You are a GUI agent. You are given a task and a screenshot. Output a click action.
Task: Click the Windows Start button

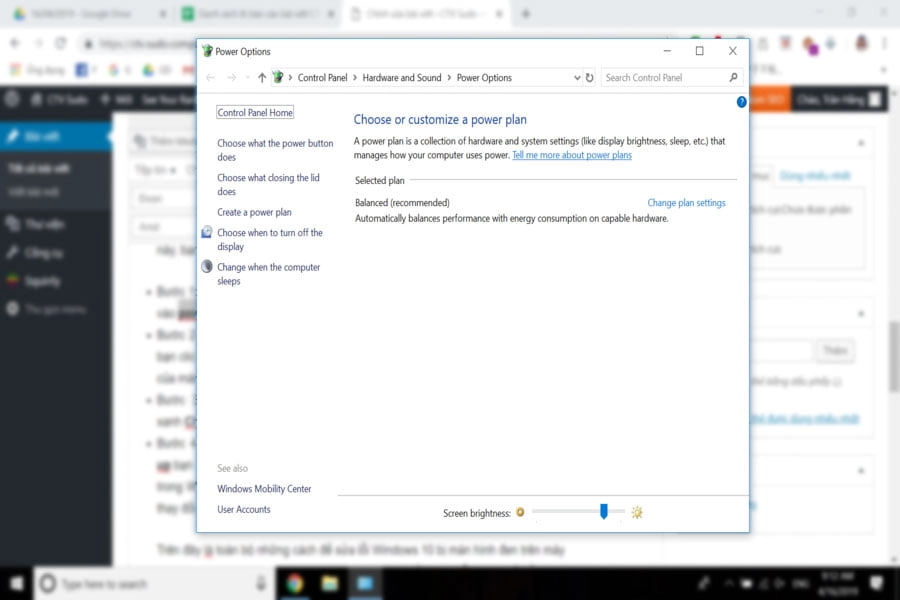[x=17, y=583]
